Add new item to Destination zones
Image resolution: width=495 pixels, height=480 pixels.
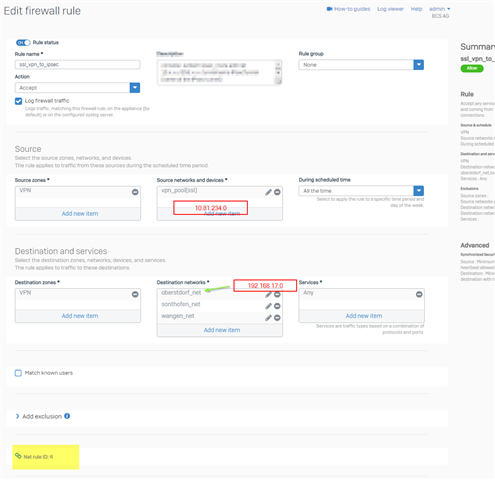click(x=80, y=316)
